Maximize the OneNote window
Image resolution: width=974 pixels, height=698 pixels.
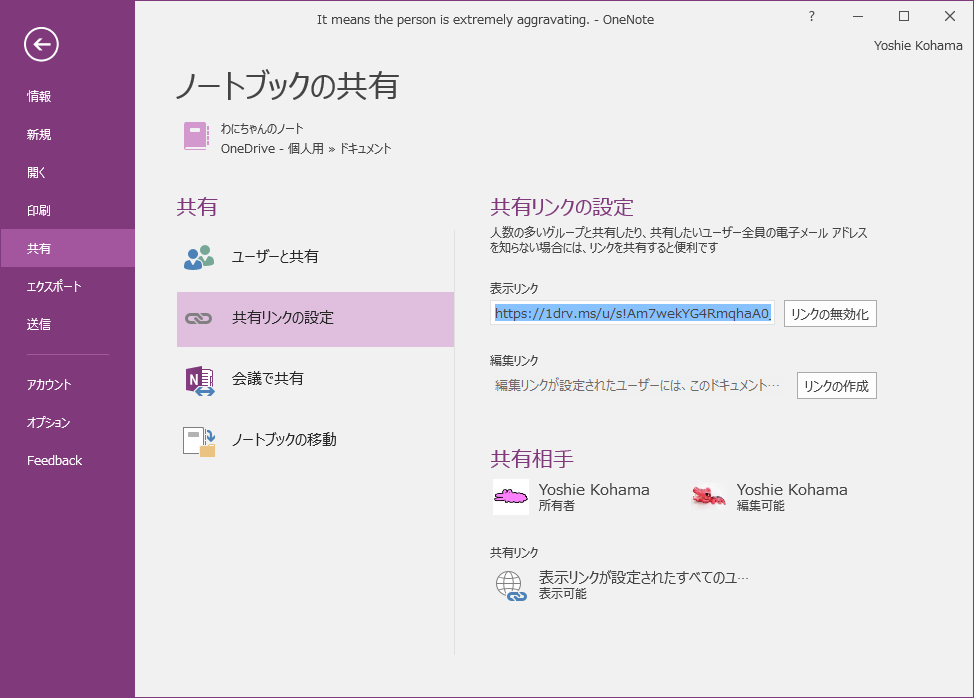tap(904, 17)
